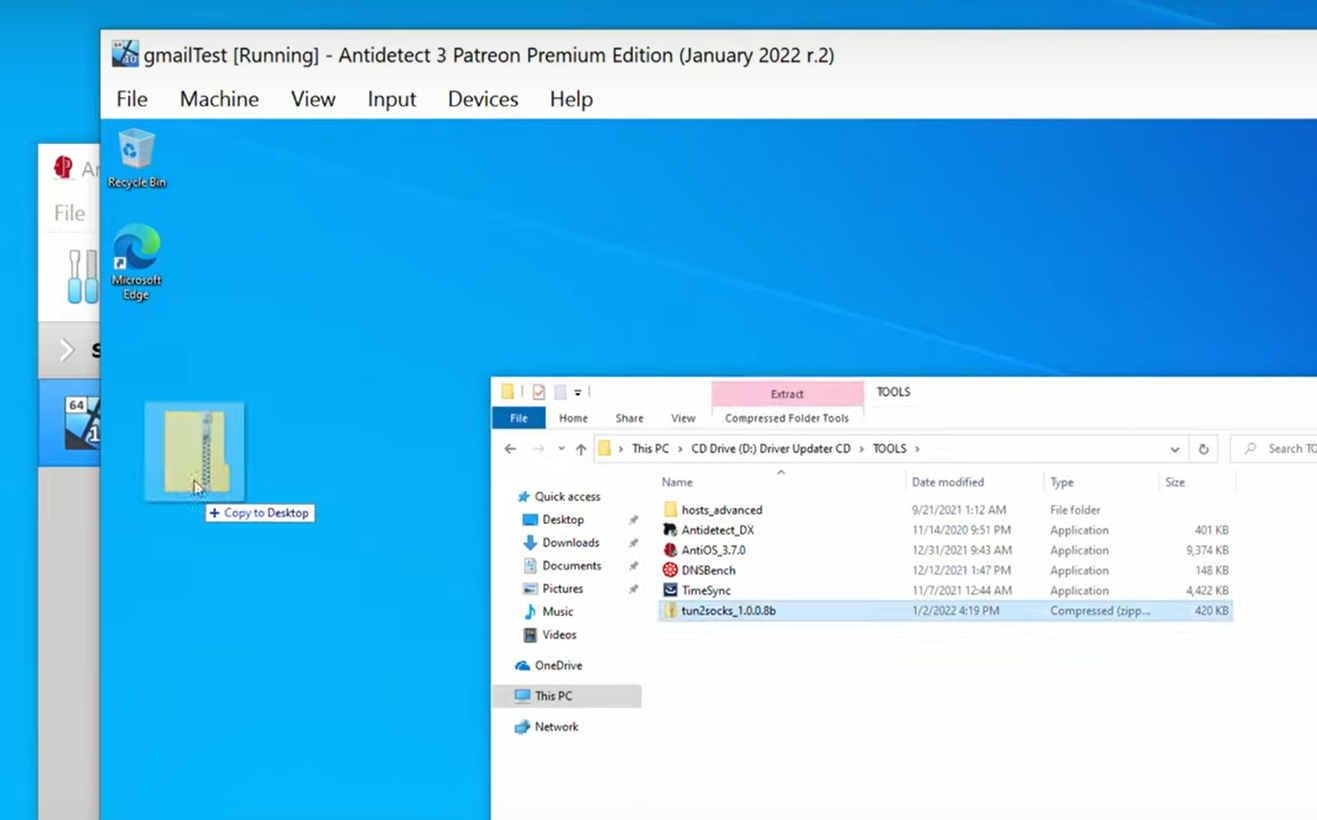Switch to the Home ribbon tab

573,418
